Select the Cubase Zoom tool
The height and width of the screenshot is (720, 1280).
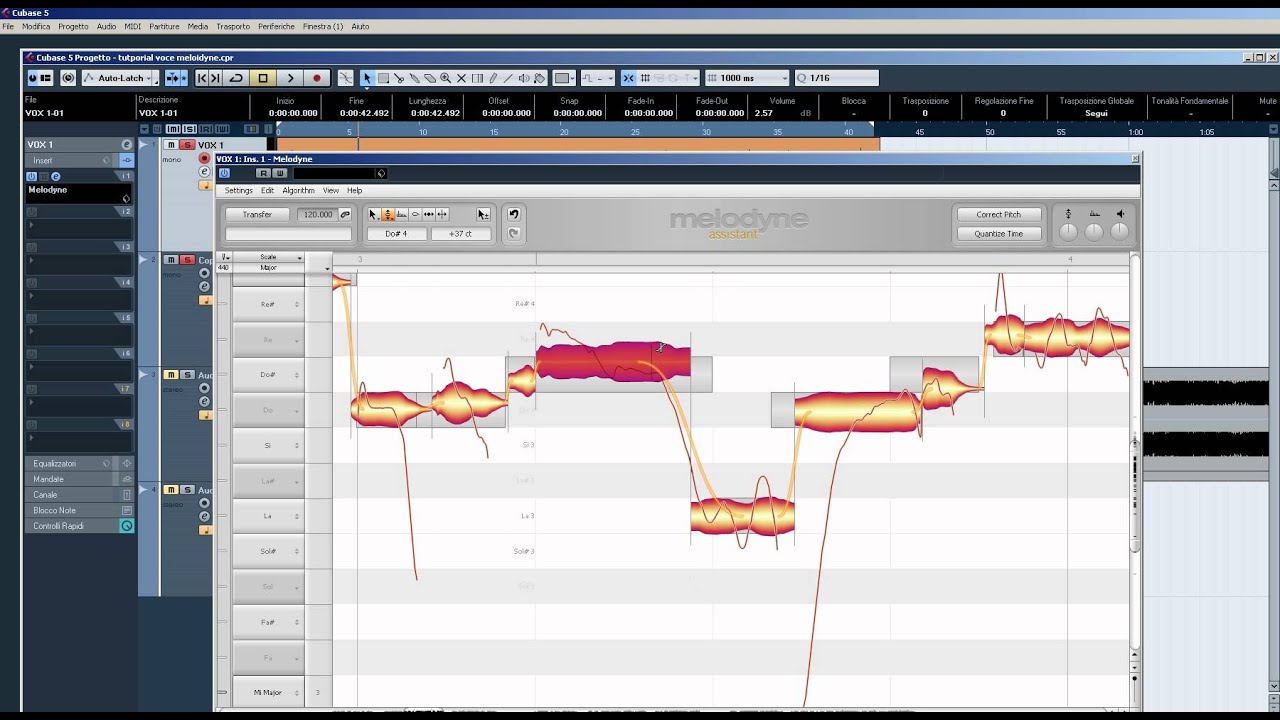[445, 78]
